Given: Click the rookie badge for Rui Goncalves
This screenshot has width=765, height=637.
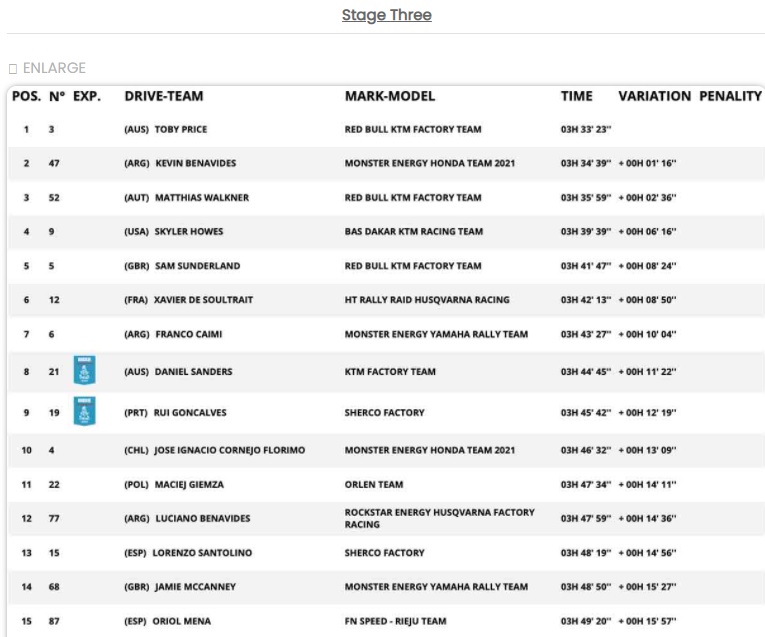Looking at the screenshot, I should tap(84, 411).
